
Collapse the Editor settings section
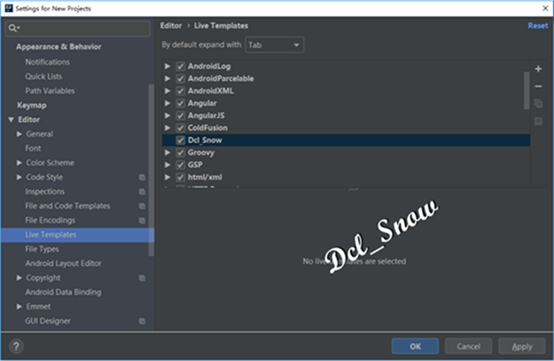[11, 120]
